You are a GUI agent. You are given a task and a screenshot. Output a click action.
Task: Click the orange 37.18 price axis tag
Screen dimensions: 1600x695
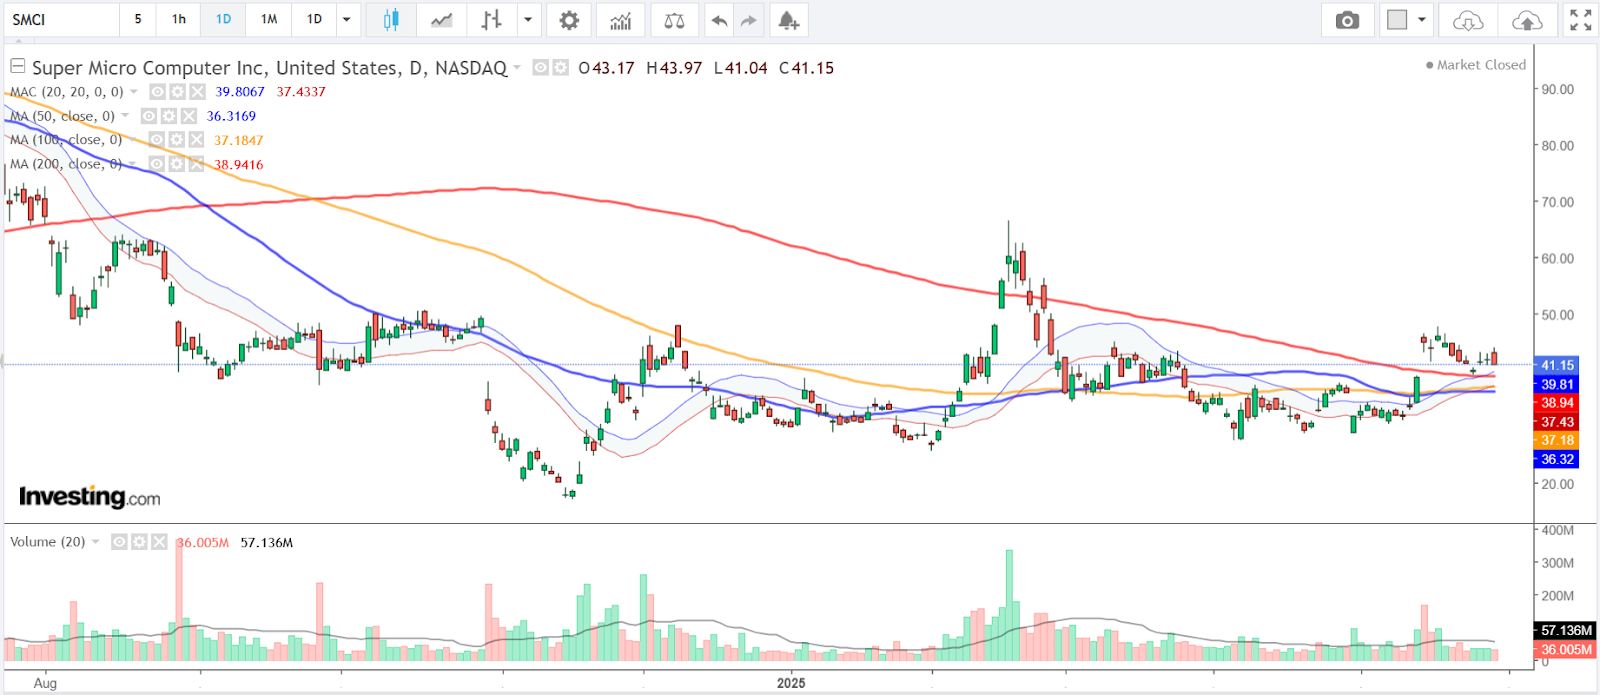click(1557, 440)
